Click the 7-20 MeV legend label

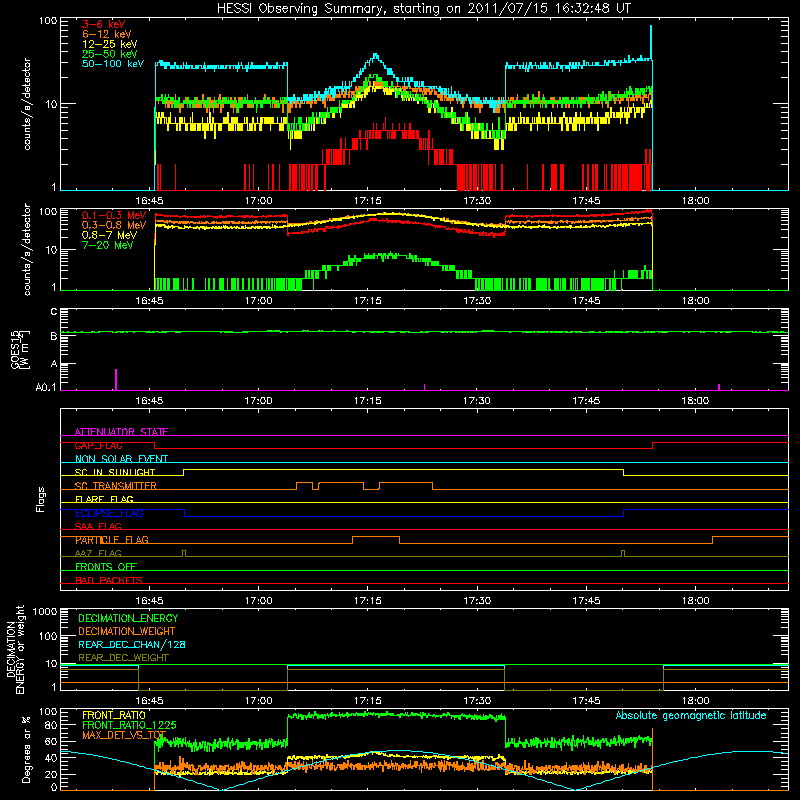[x=107, y=245]
